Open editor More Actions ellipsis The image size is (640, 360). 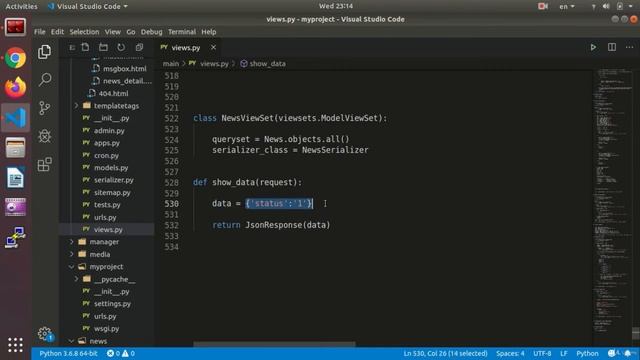pyautogui.click(x=629, y=47)
